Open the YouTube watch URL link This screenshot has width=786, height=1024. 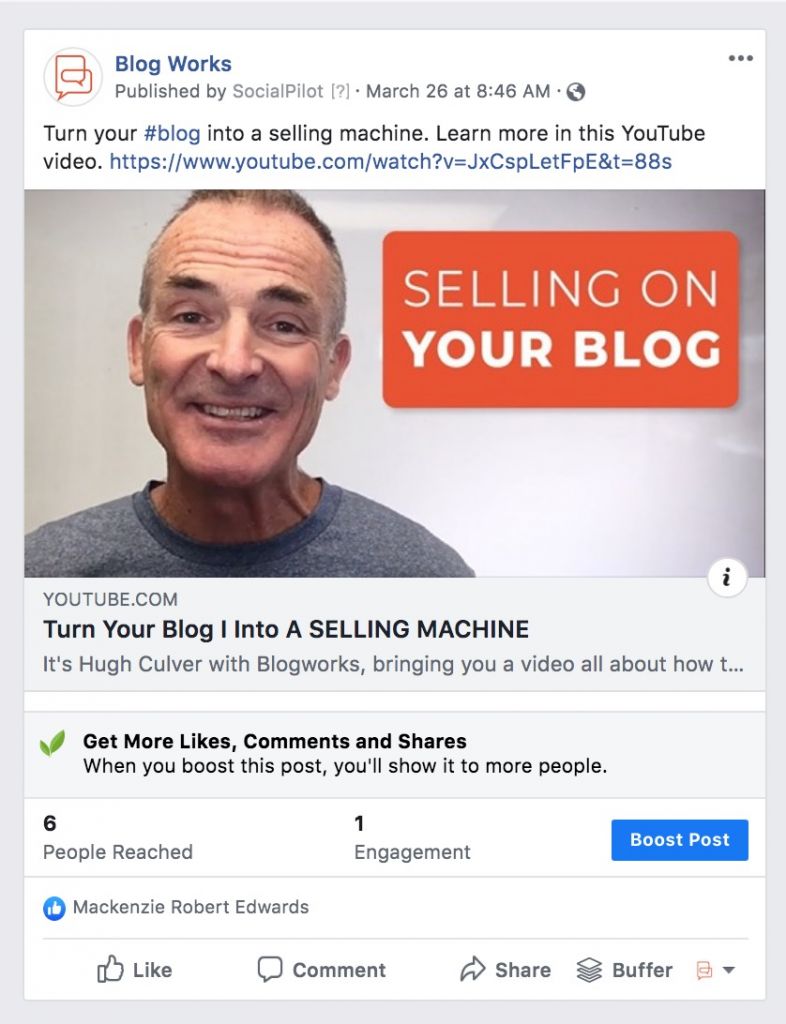pos(390,161)
